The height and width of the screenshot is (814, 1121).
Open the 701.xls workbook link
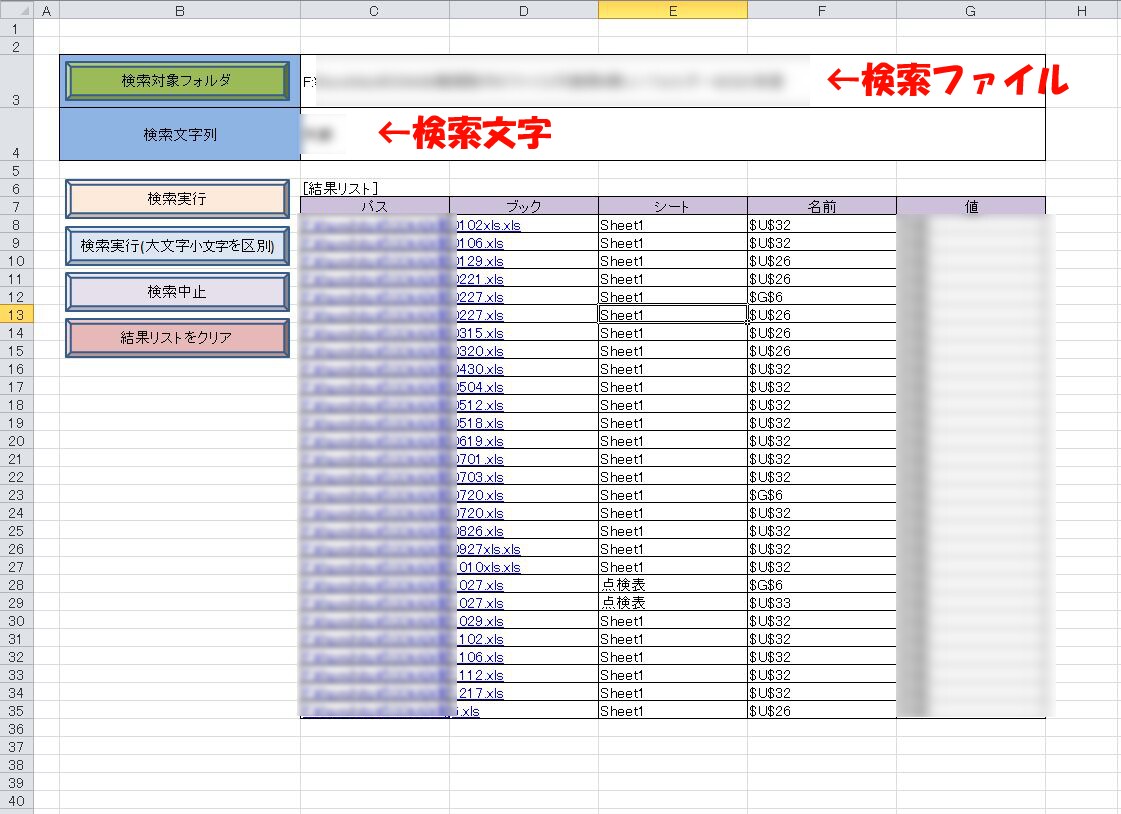click(480, 459)
